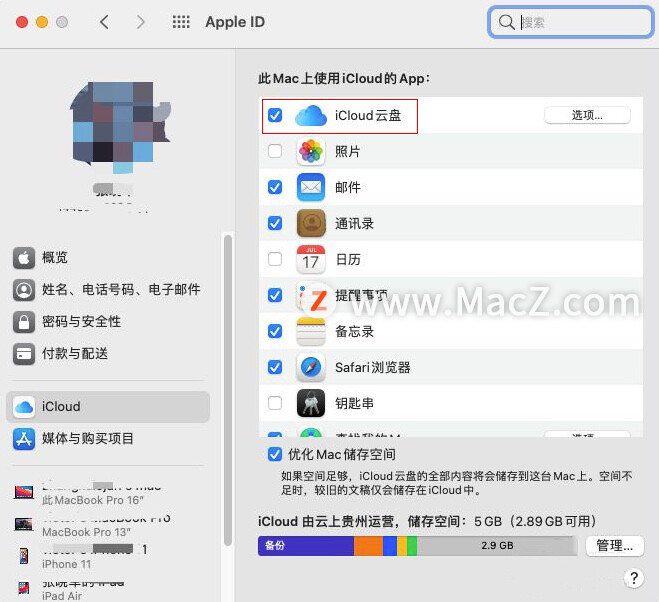Show all preferences with grid icon

(x=181, y=22)
